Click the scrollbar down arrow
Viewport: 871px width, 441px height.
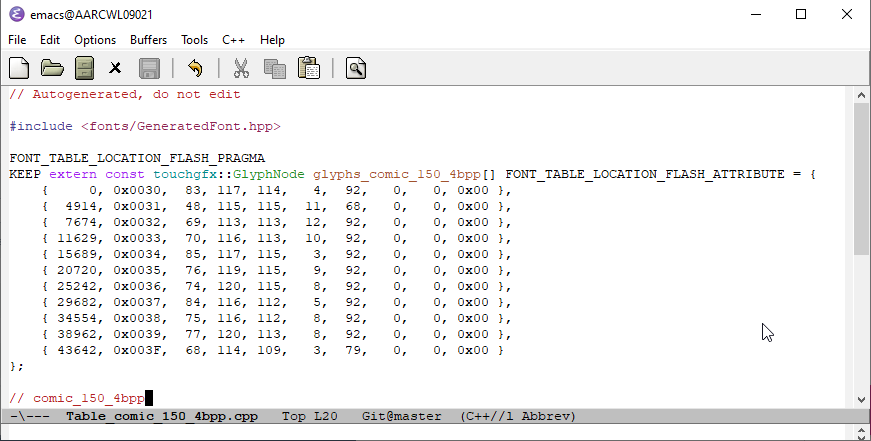tap(861, 399)
